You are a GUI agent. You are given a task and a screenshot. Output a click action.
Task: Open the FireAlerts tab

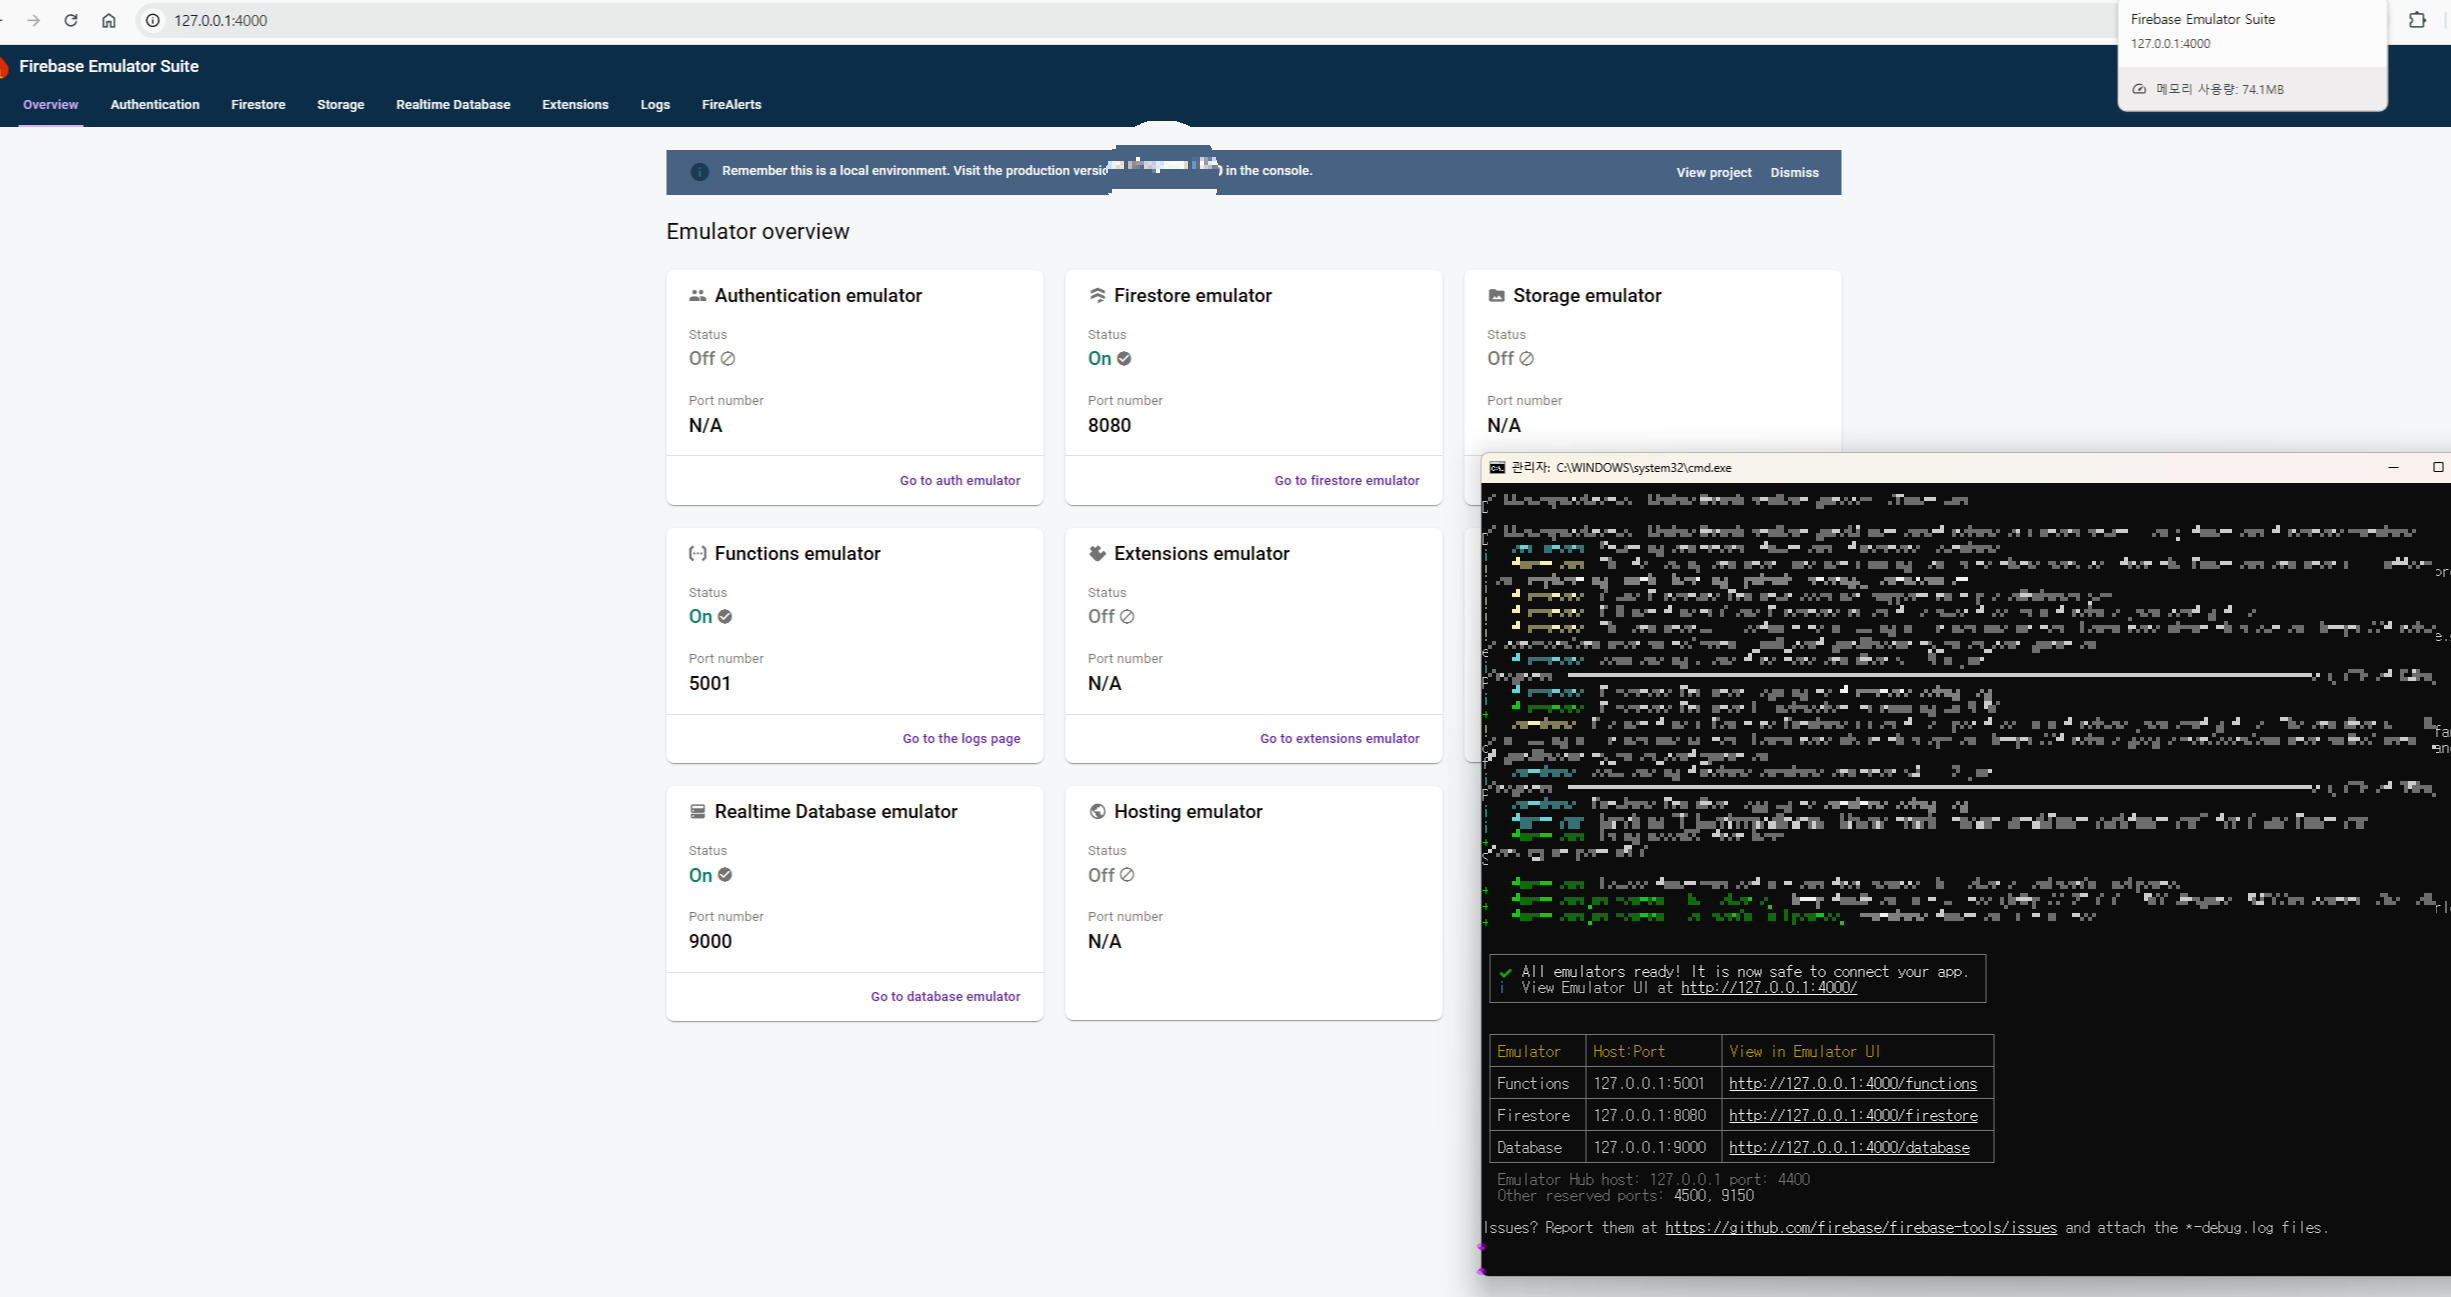tap(731, 104)
